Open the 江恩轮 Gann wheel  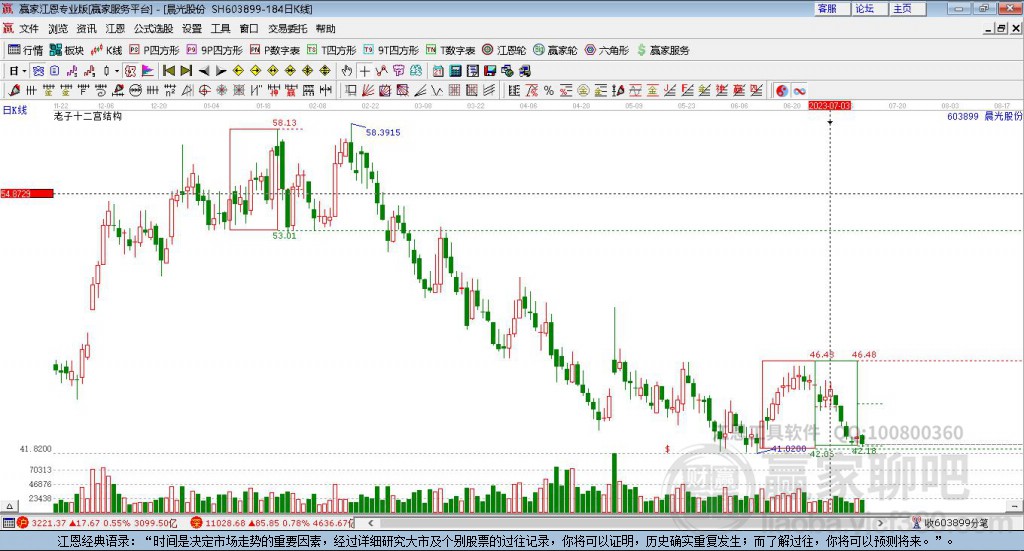(x=504, y=50)
